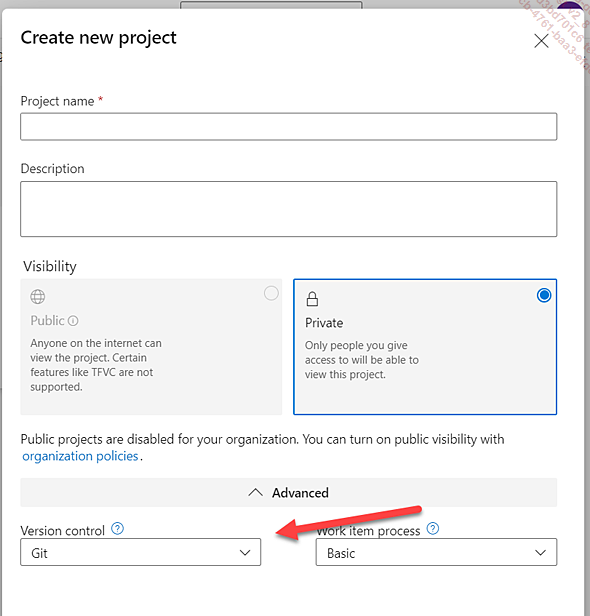Click the Advanced chevron up icon
590x616 pixels.
click(255, 492)
